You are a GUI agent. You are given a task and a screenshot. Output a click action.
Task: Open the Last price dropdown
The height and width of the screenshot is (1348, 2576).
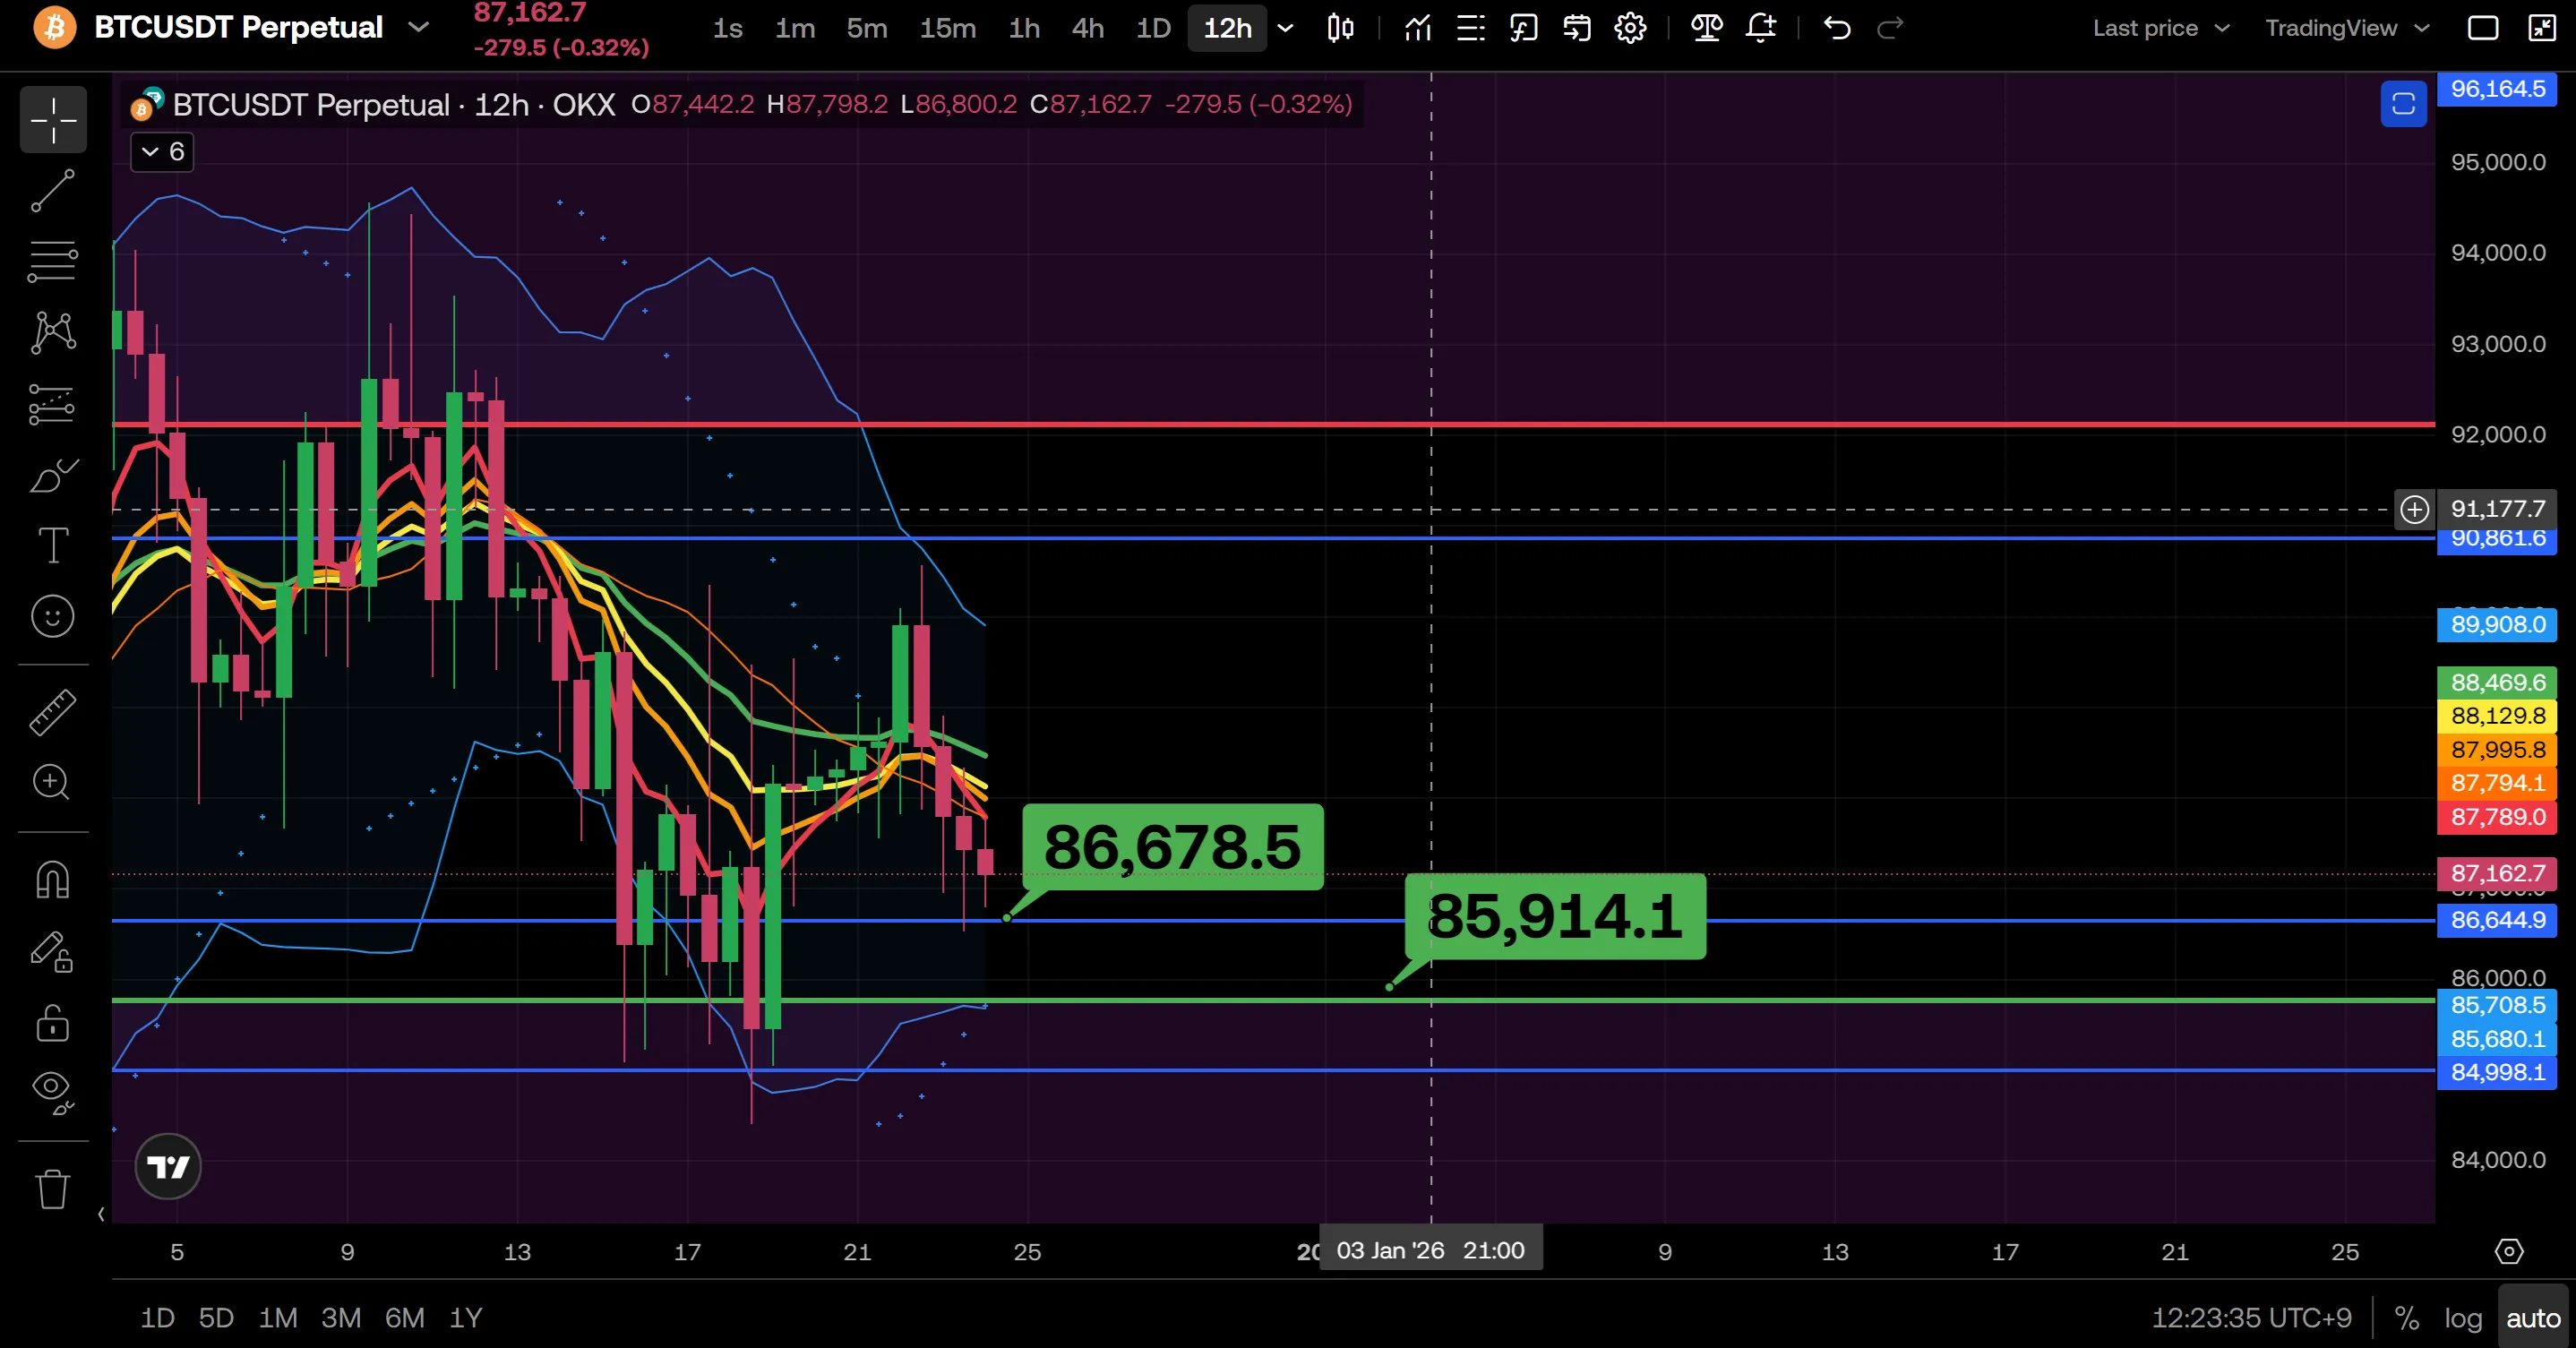pyautogui.click(x=2160, y=28)
